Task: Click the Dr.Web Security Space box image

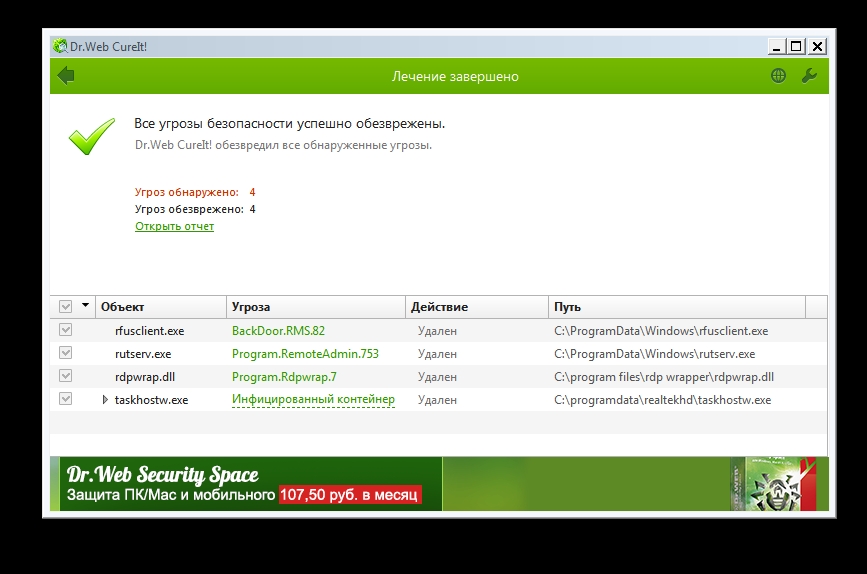Action: 773,484
